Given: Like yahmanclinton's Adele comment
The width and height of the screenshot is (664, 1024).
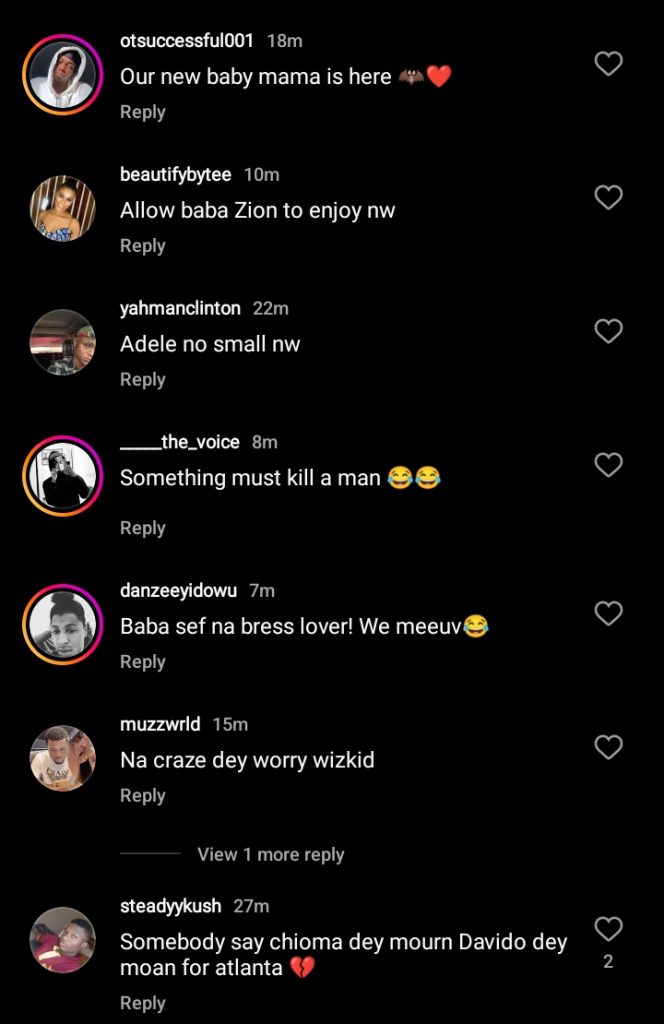Looking at the screenshot, I should [608, 330].
